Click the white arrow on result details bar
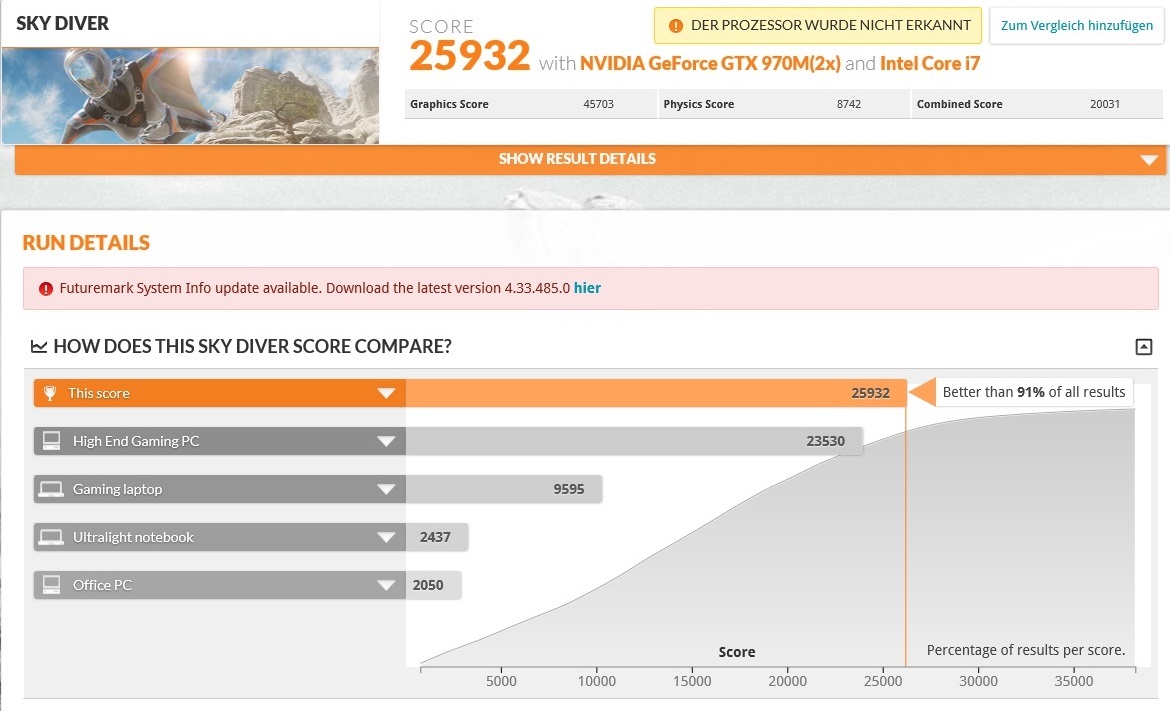 point(1148,160)
